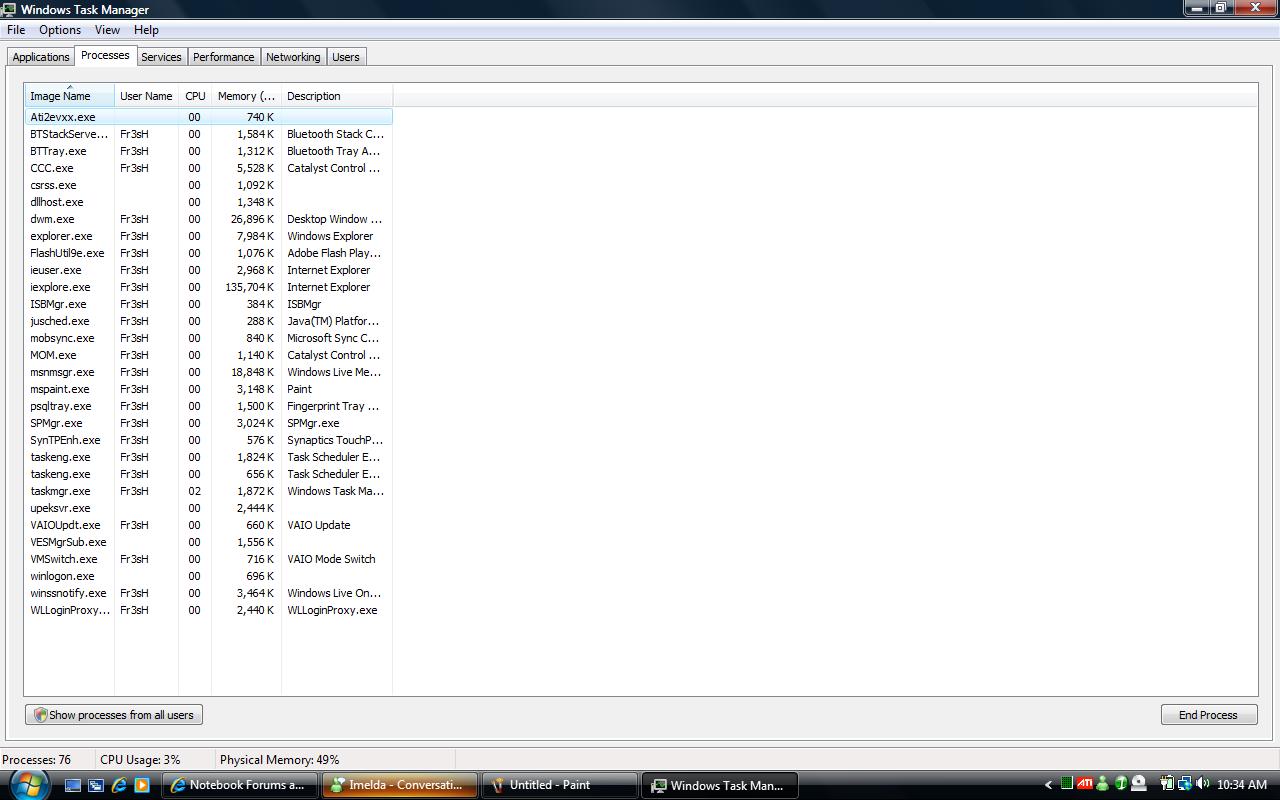Click the volume speaker tray icon
The height and width of the screenshot is (800, 1280).
coord(1202,784)
